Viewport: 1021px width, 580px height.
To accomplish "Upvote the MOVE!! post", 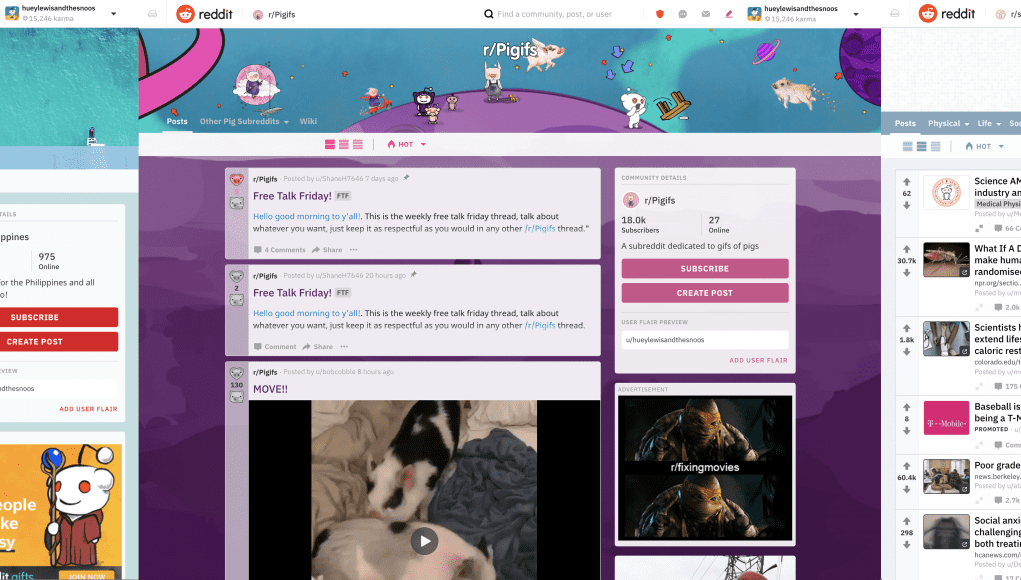I will pos(236,374).
